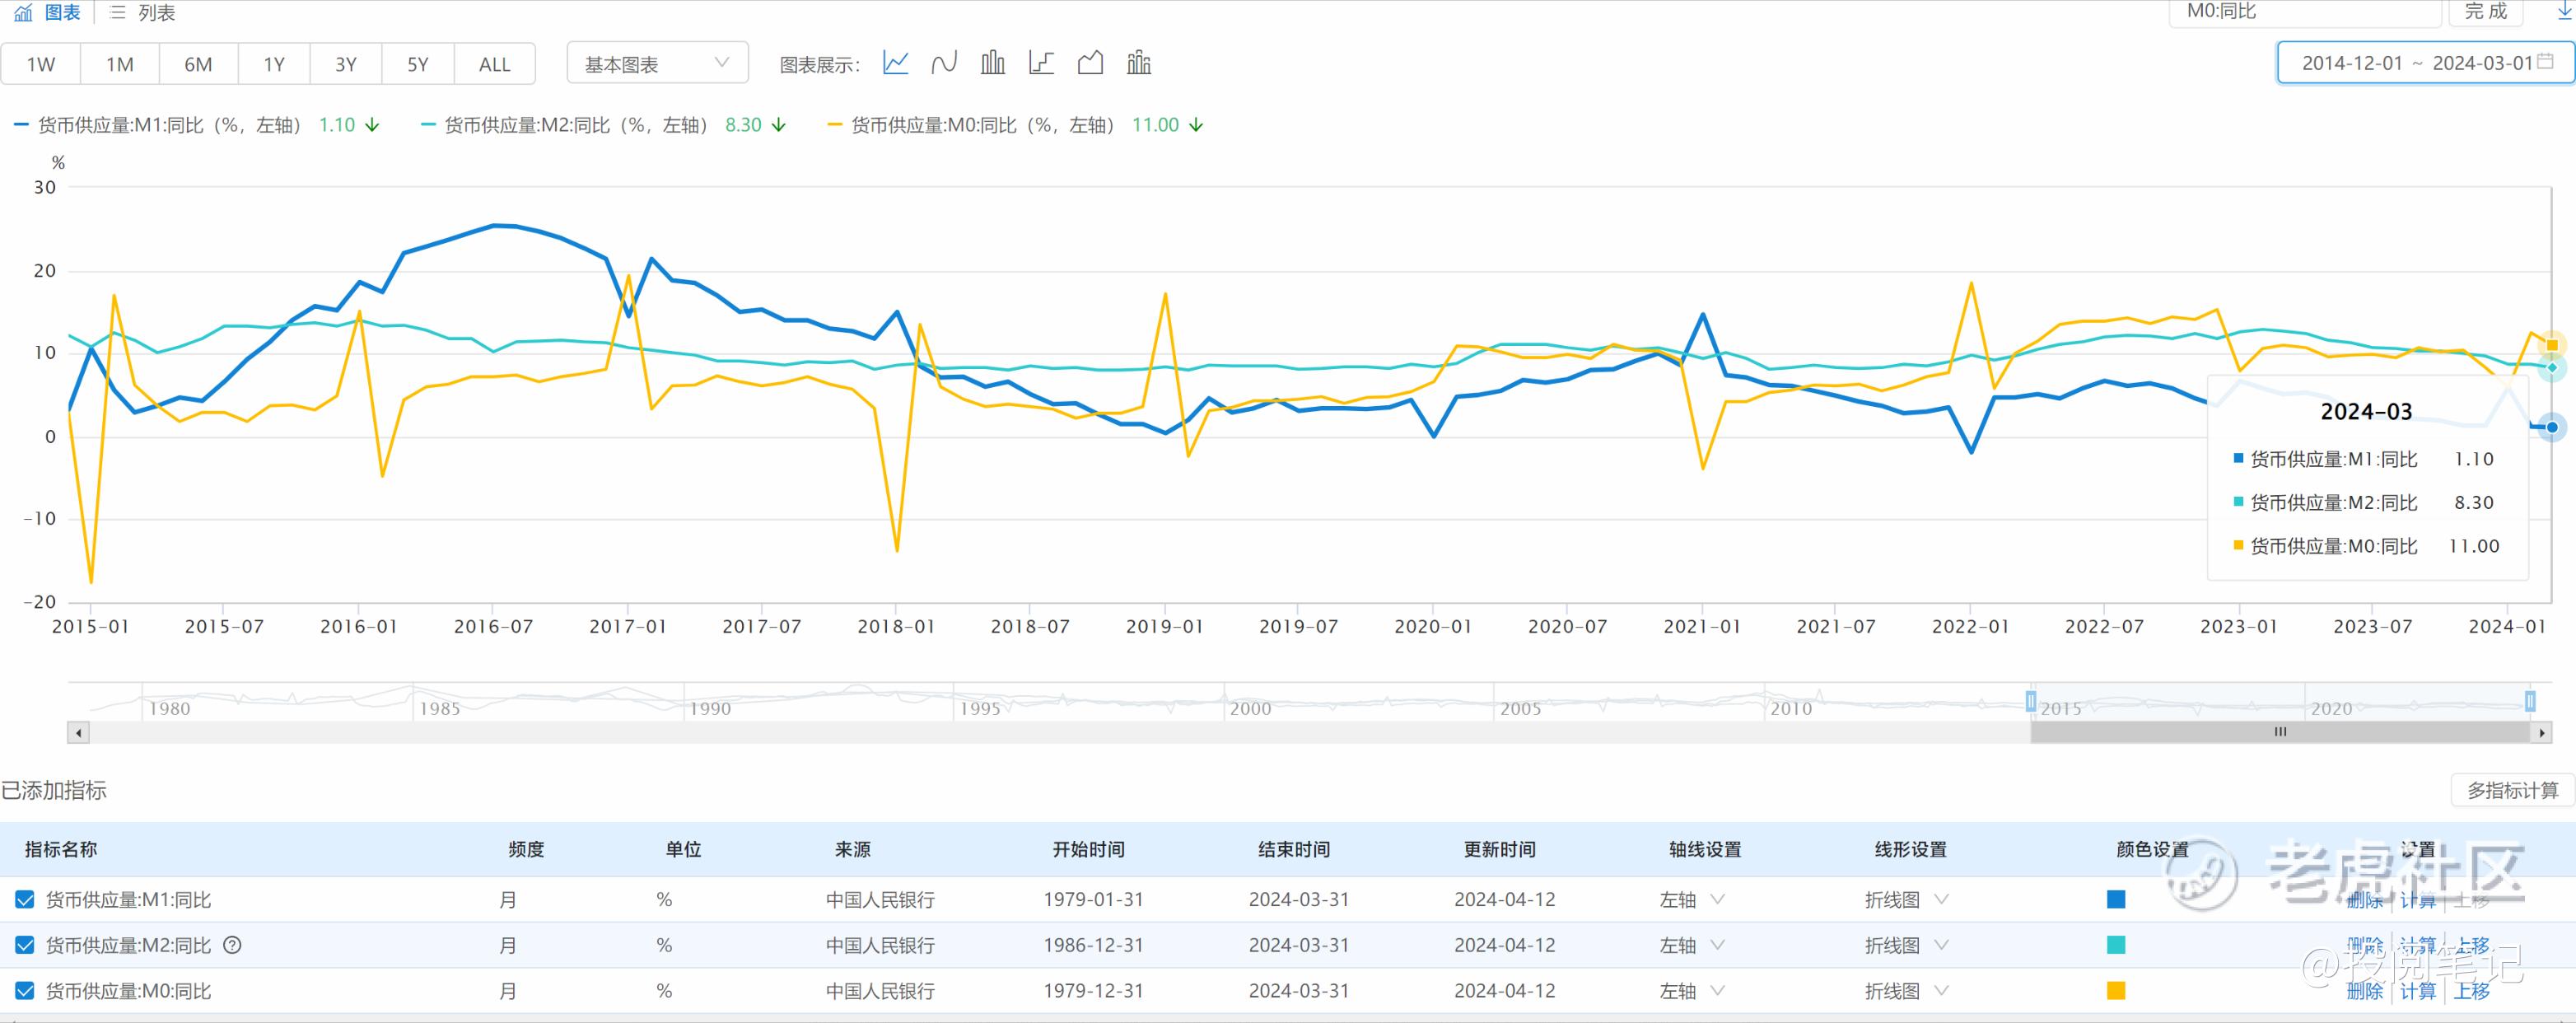Click 上移 for the M2:同比 row
This screenshot has width=2576, height=1023.
pyautogui.click(x=2472, y=945)
